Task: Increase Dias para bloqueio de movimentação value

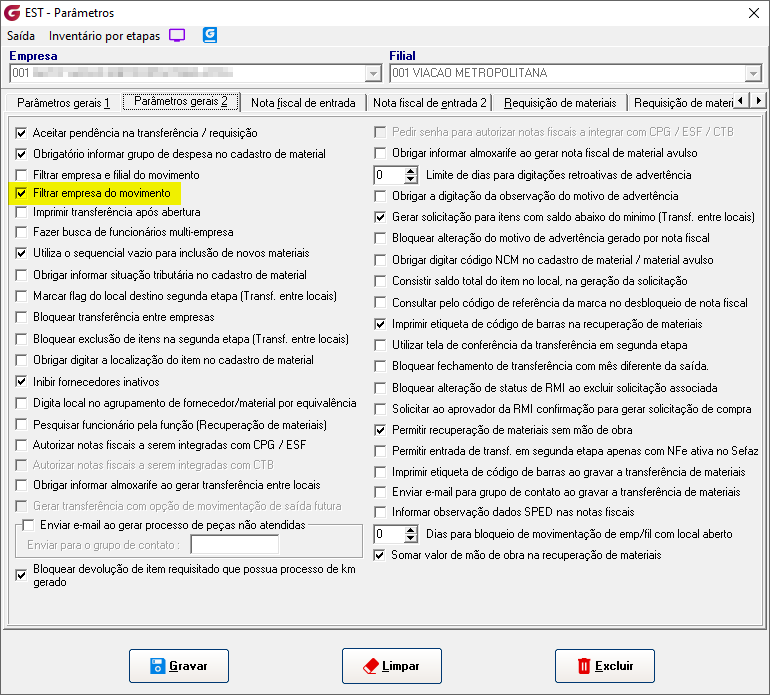Action: (411, 529)
